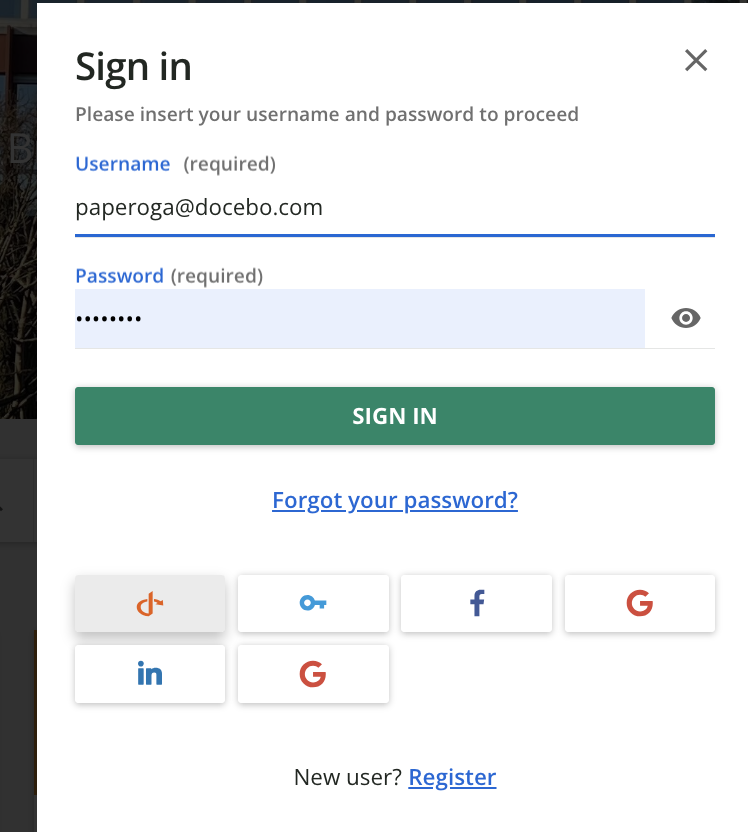Open the Forgot your password link
Image resolution: width=748 pixels, height=832 pixels.
(395, 500)
